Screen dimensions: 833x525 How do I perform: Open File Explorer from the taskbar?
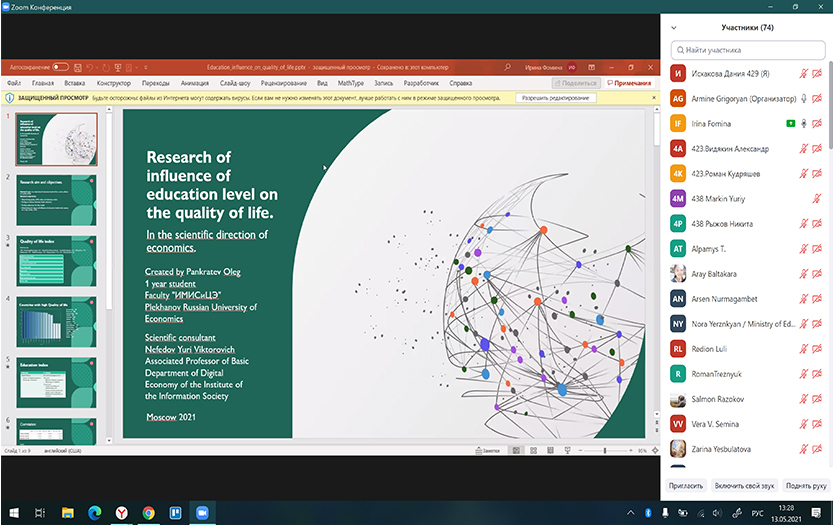click(x=67, y=512)
